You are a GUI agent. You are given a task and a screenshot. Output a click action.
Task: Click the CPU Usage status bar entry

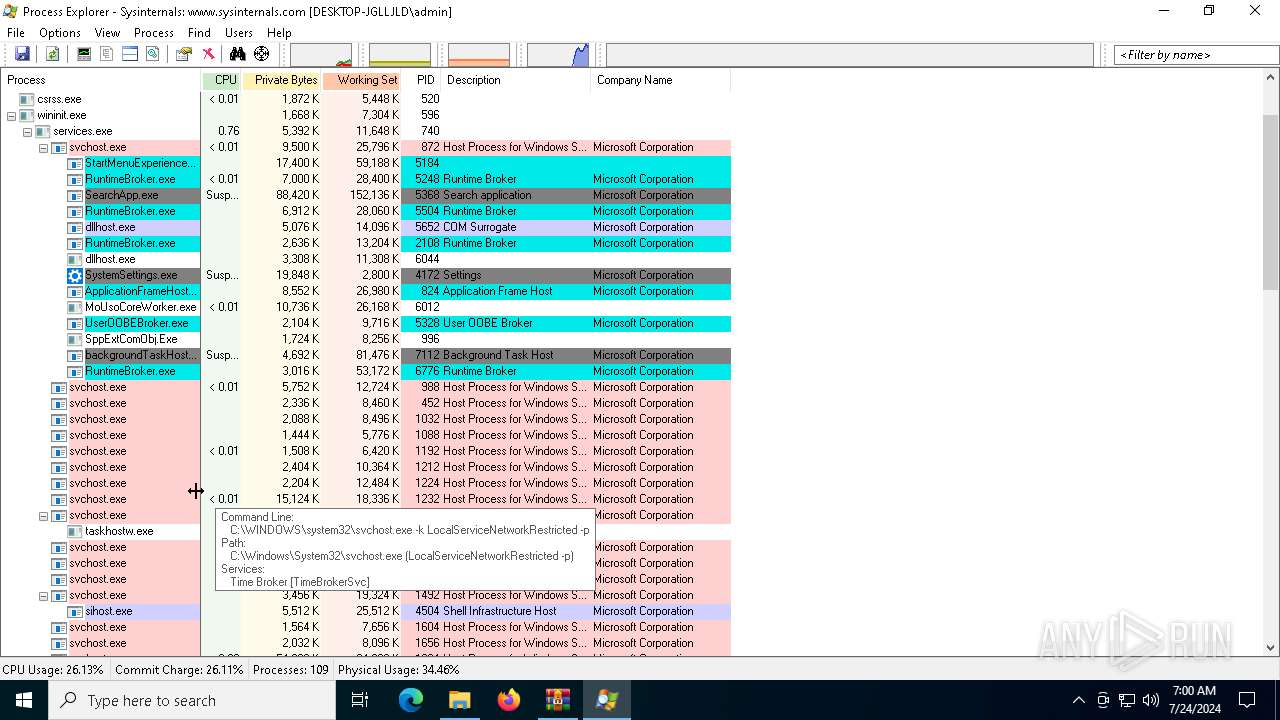53,670
